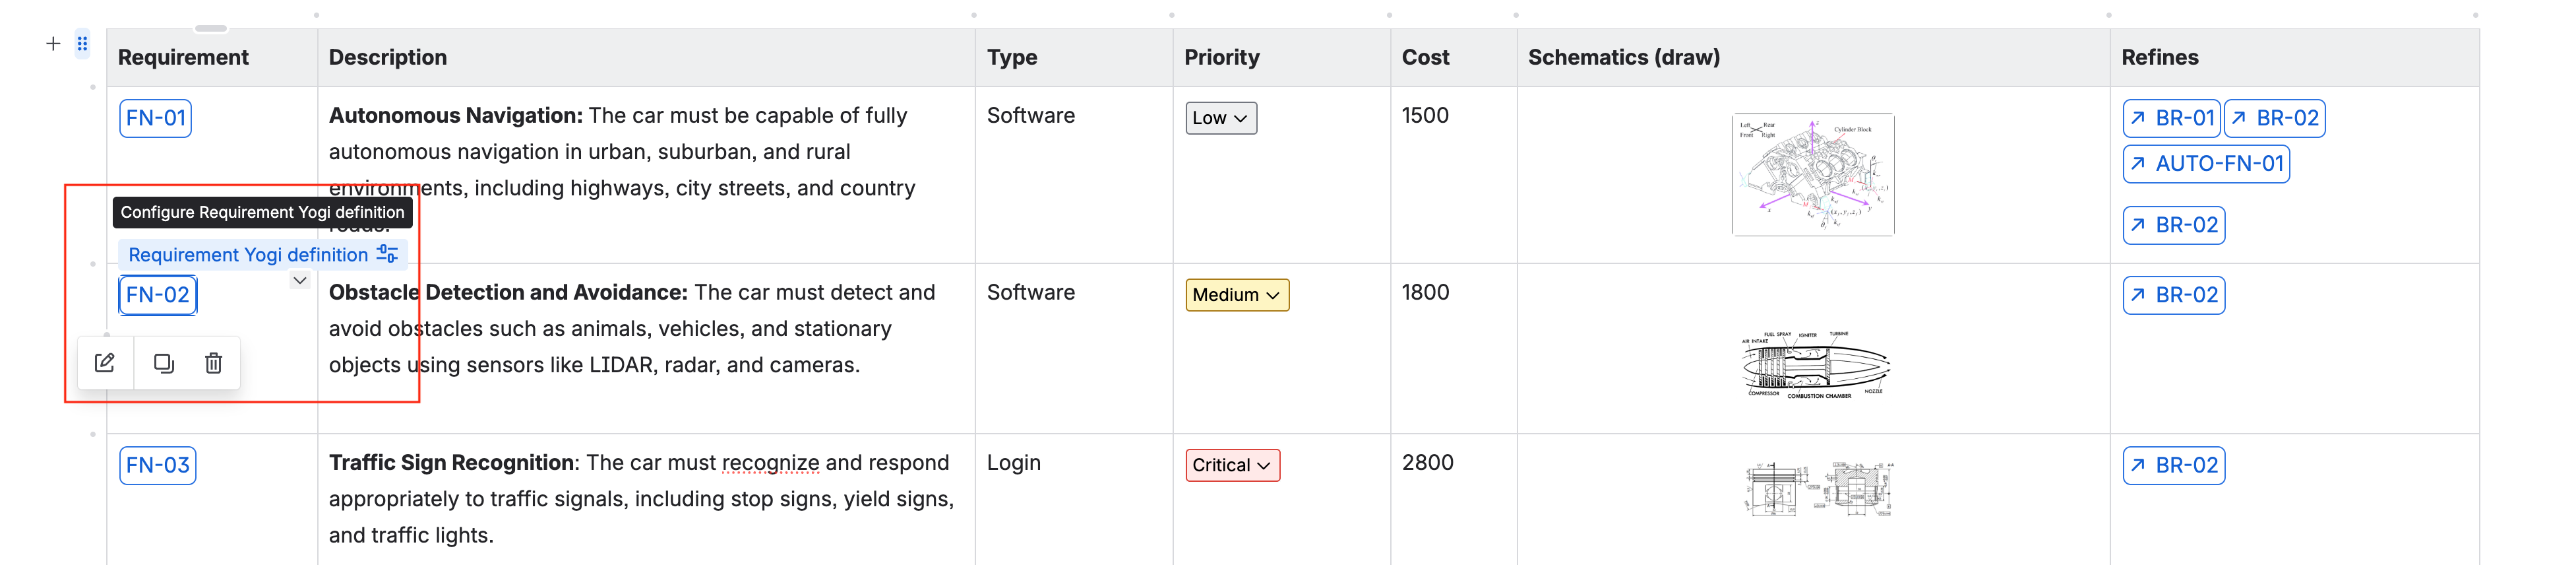This screenshot has height=565, width=2576.
Task: Click the copy icon in floating toolbar
Action: point(164,363)
